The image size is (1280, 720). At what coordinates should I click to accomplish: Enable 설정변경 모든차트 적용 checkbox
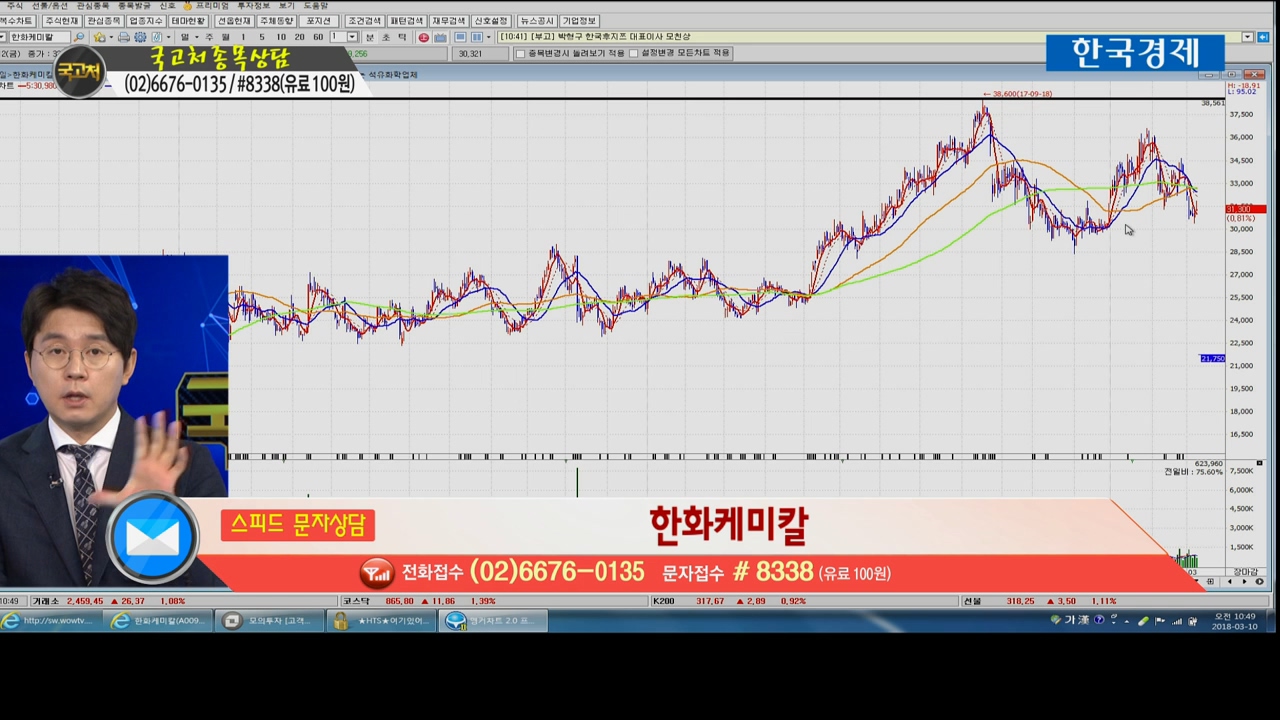tap(634, 53)
